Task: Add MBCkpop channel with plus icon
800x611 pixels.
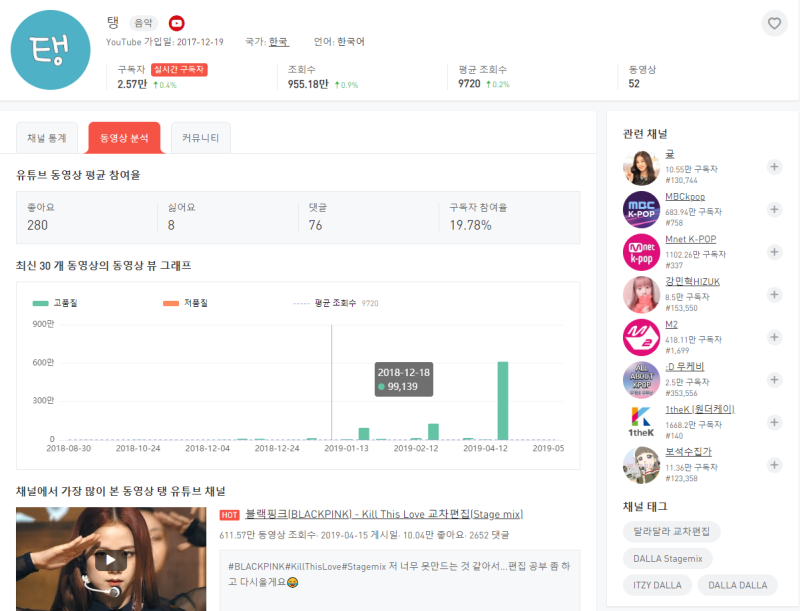Action: click(x=774, y=210)
